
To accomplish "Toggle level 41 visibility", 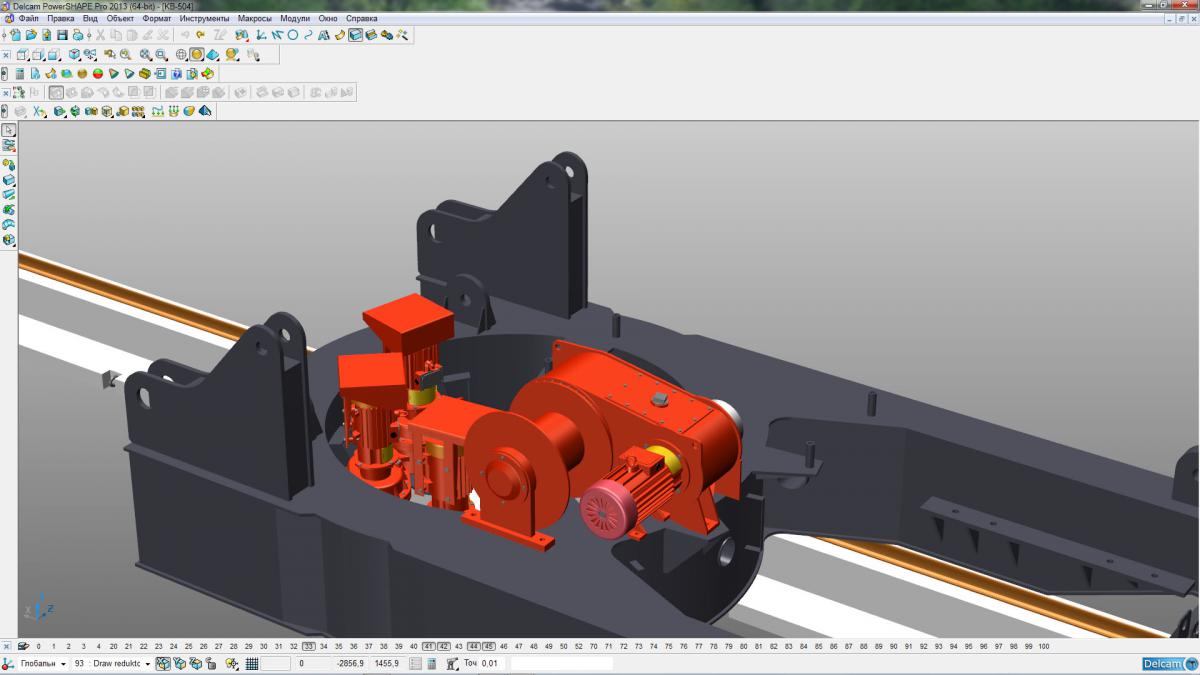I will point(428,646).
